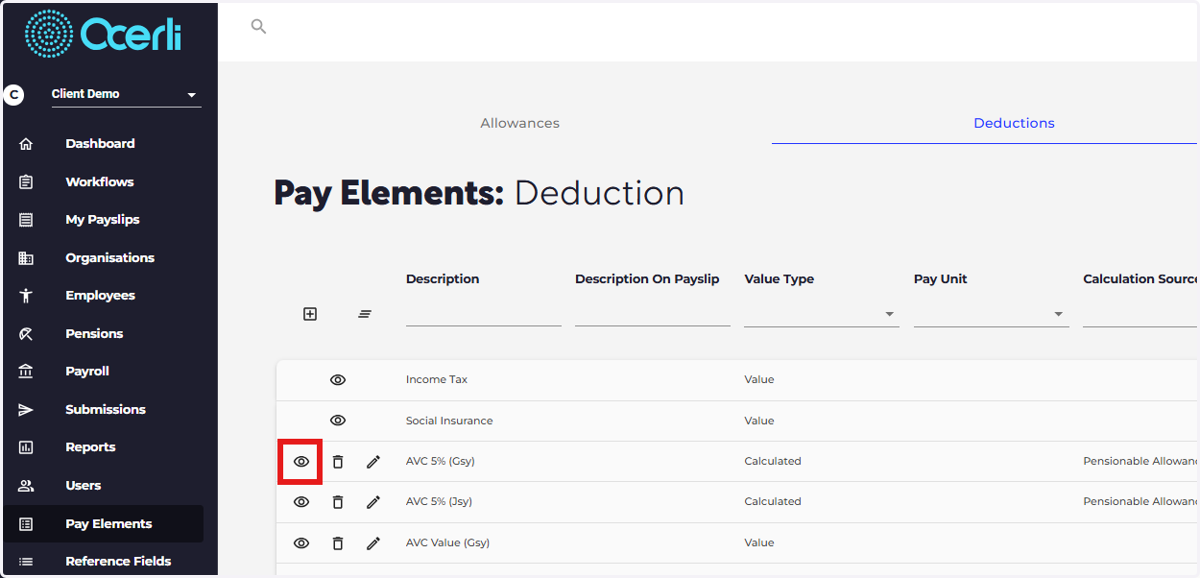
Task: View the AVC 5% (Gsy) eye icon
Action: (x=301, y=462)
